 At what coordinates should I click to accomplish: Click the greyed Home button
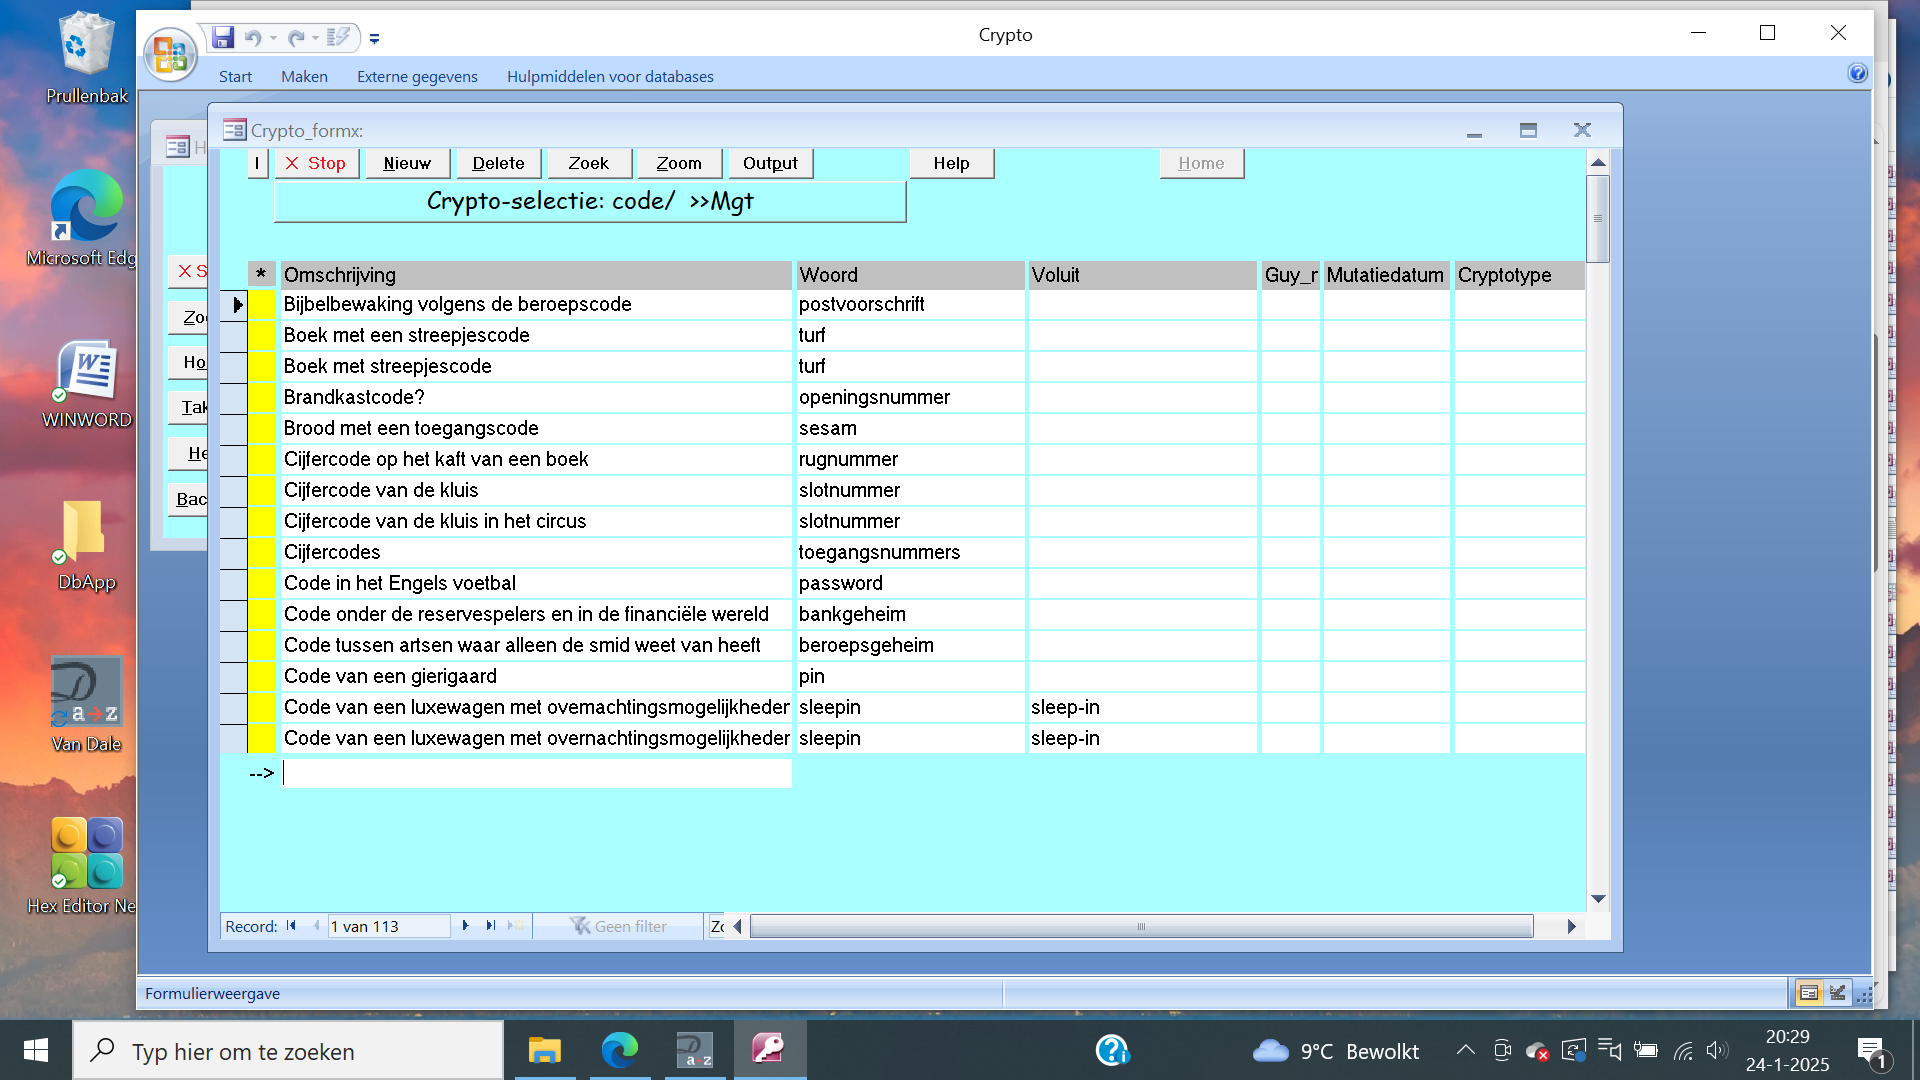pos(1201,163)
